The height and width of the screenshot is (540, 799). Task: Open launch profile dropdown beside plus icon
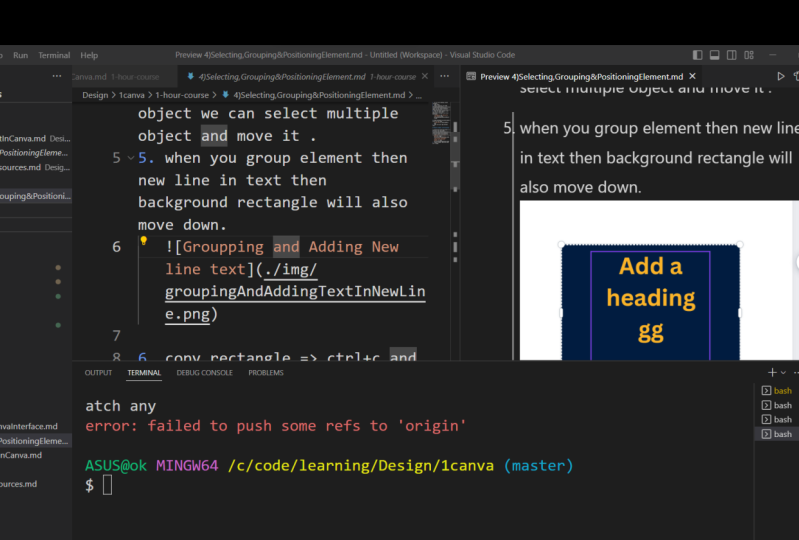[x=783, y=372]
